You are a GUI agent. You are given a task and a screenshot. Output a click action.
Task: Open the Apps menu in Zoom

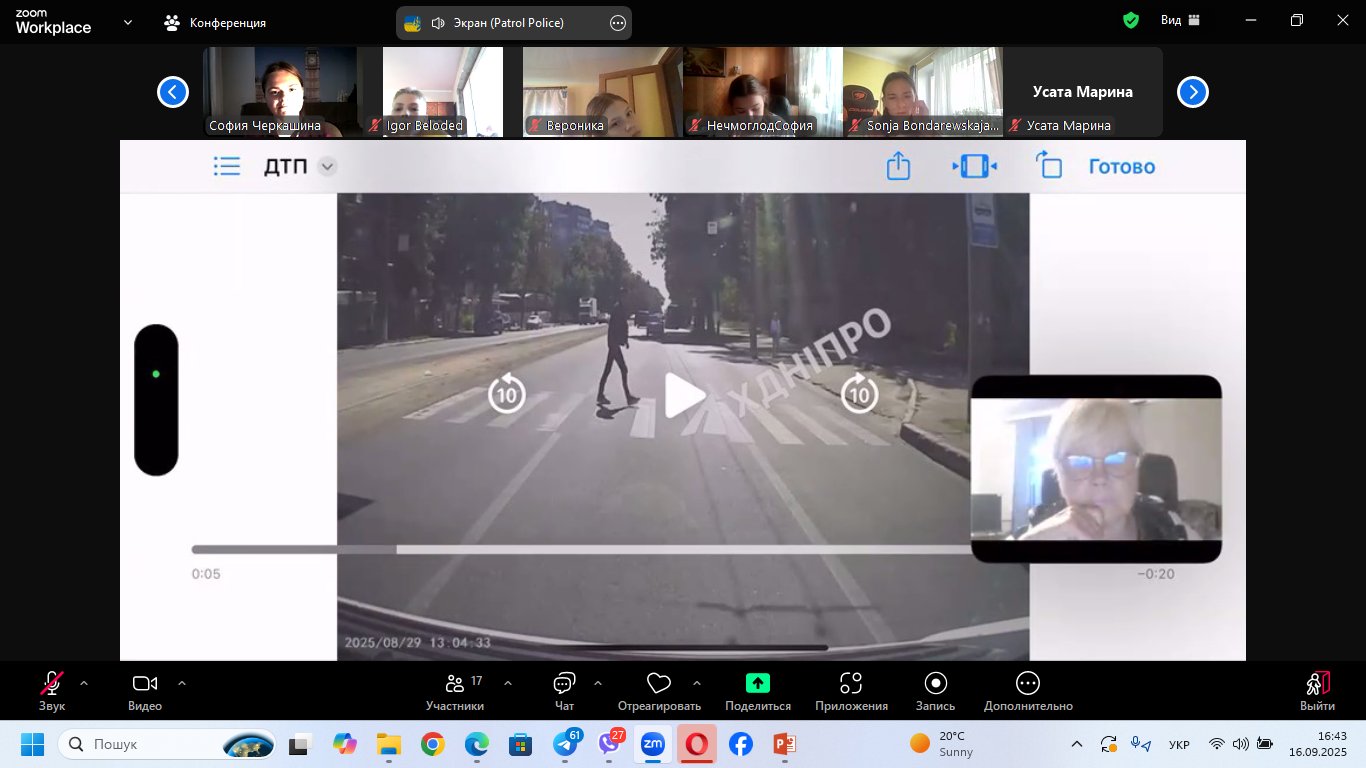[x=851, y=691]
